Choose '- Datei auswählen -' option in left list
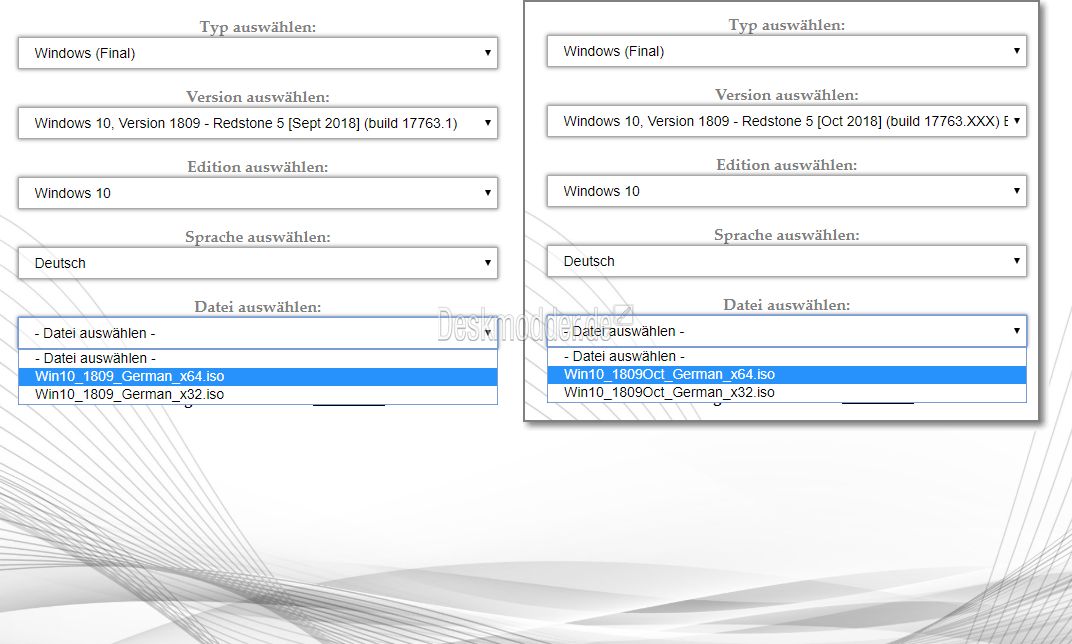 258,358
